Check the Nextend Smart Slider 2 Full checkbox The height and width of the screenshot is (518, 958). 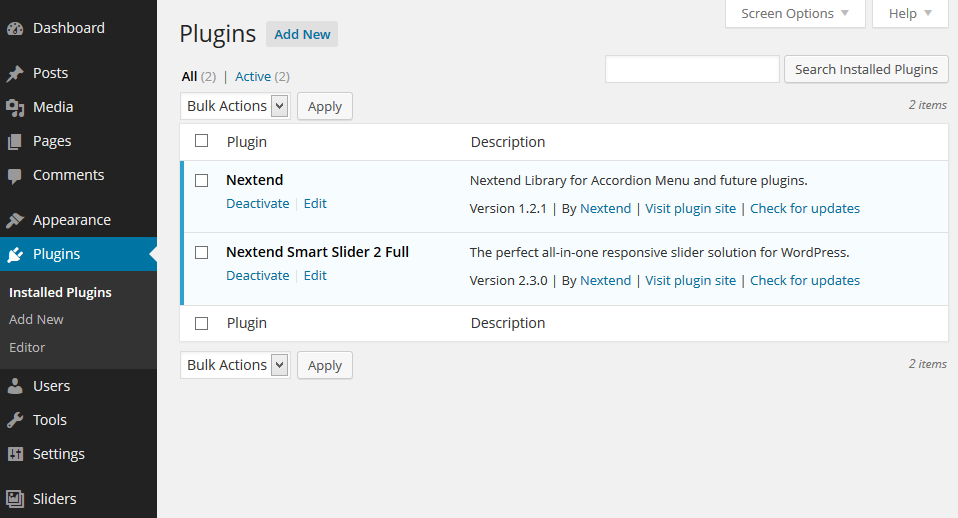(202, 253)
